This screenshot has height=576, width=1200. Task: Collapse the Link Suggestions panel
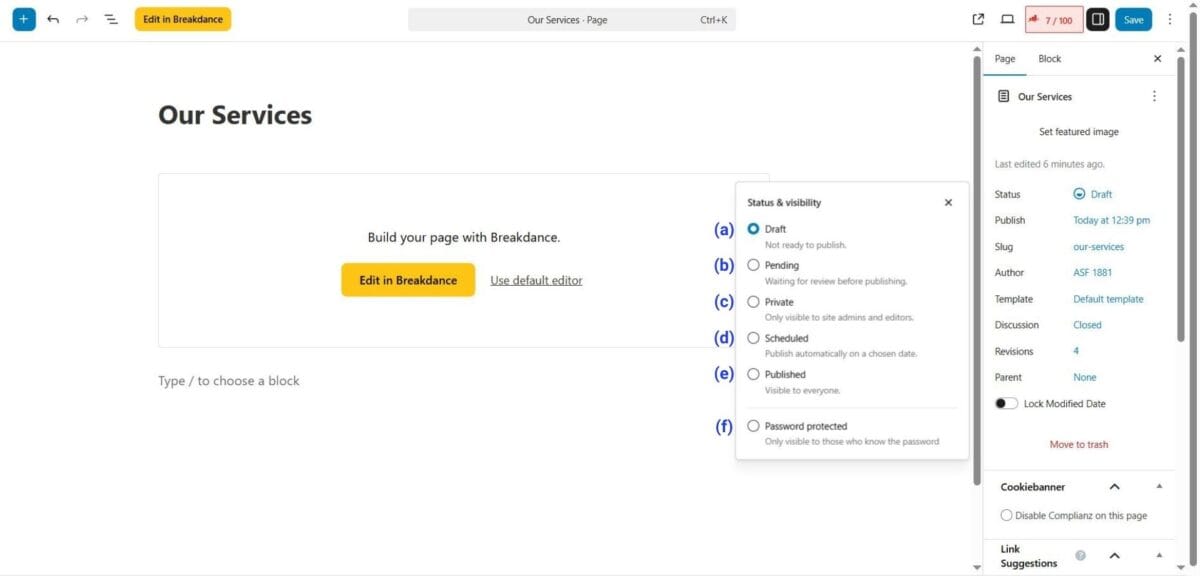1114,556
